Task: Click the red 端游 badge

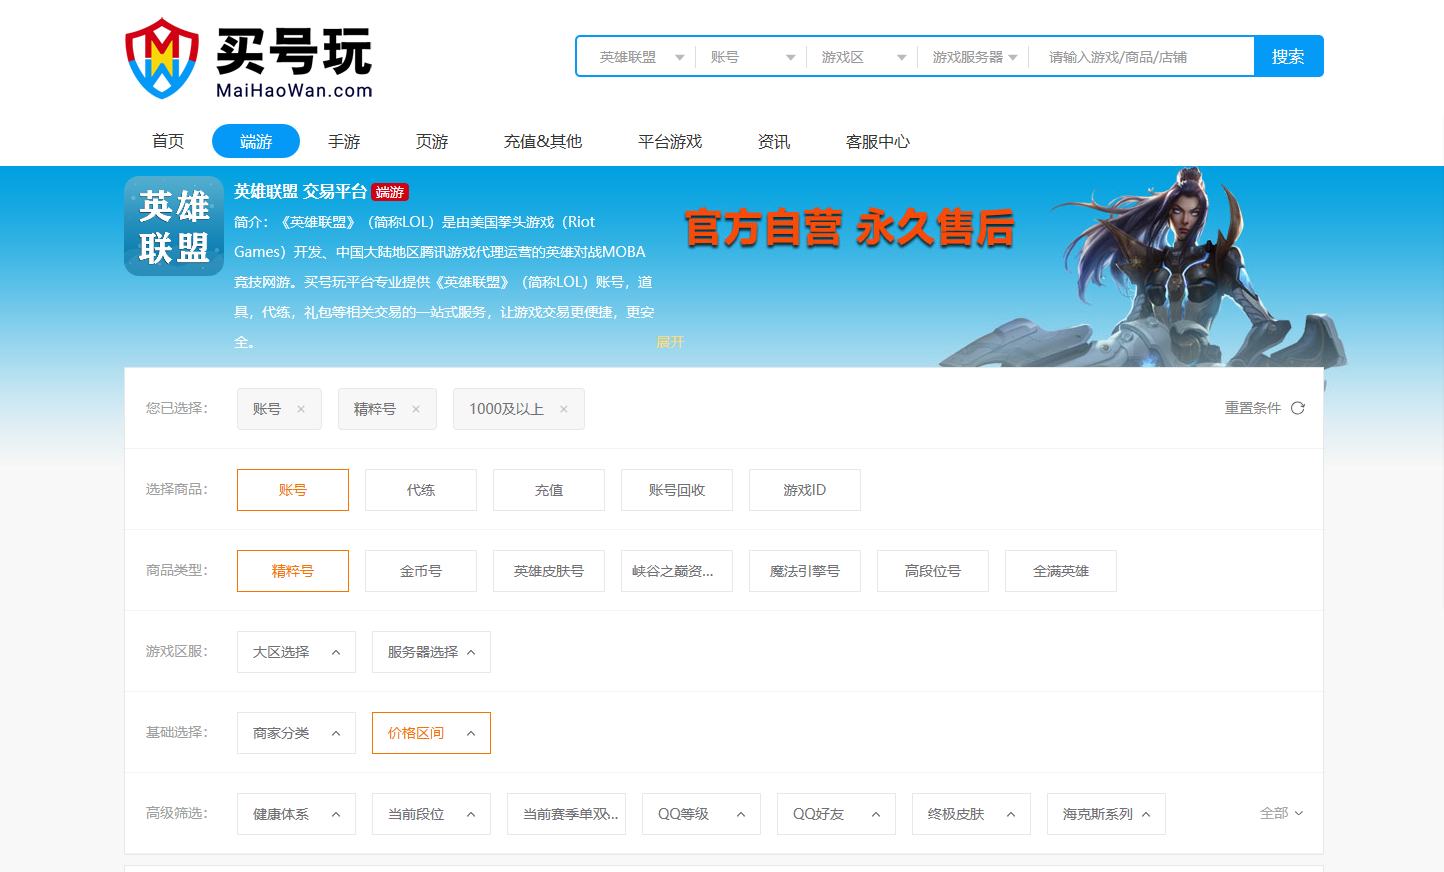Action: click(x=390, y=192)
